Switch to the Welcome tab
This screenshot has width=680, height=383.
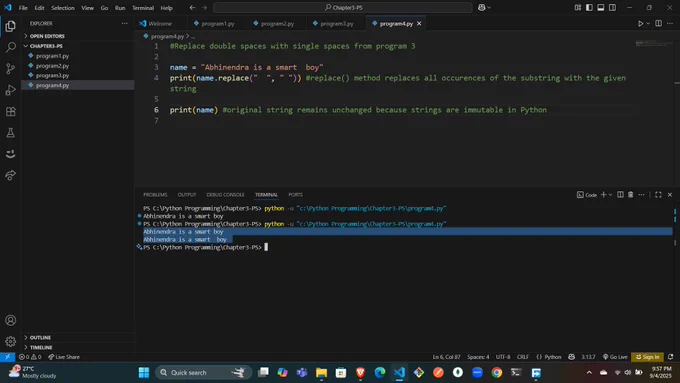[x=160, y=24]
